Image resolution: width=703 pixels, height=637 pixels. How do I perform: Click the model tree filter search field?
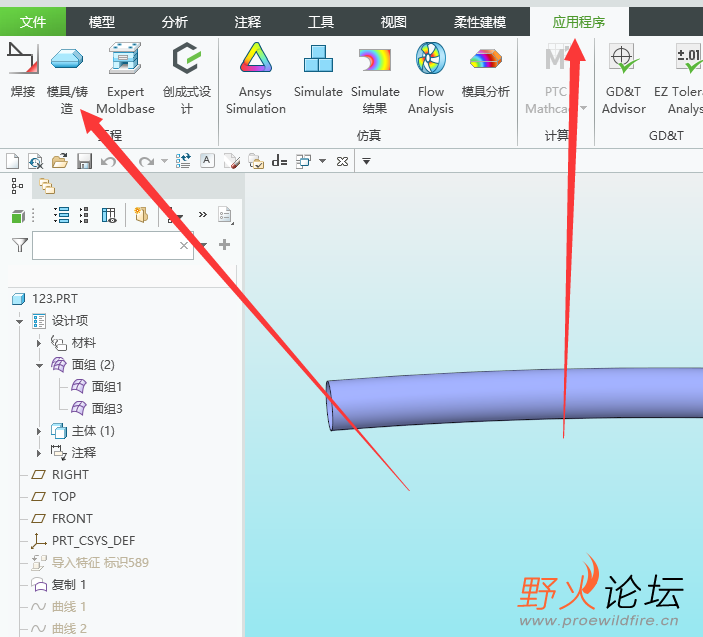(113, 245)
